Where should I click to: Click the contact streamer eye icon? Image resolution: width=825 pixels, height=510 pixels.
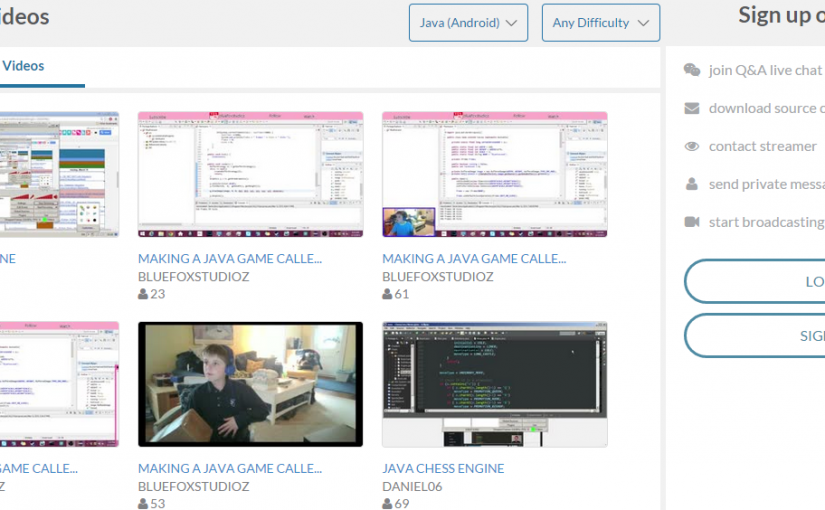[x=692, y=146]
